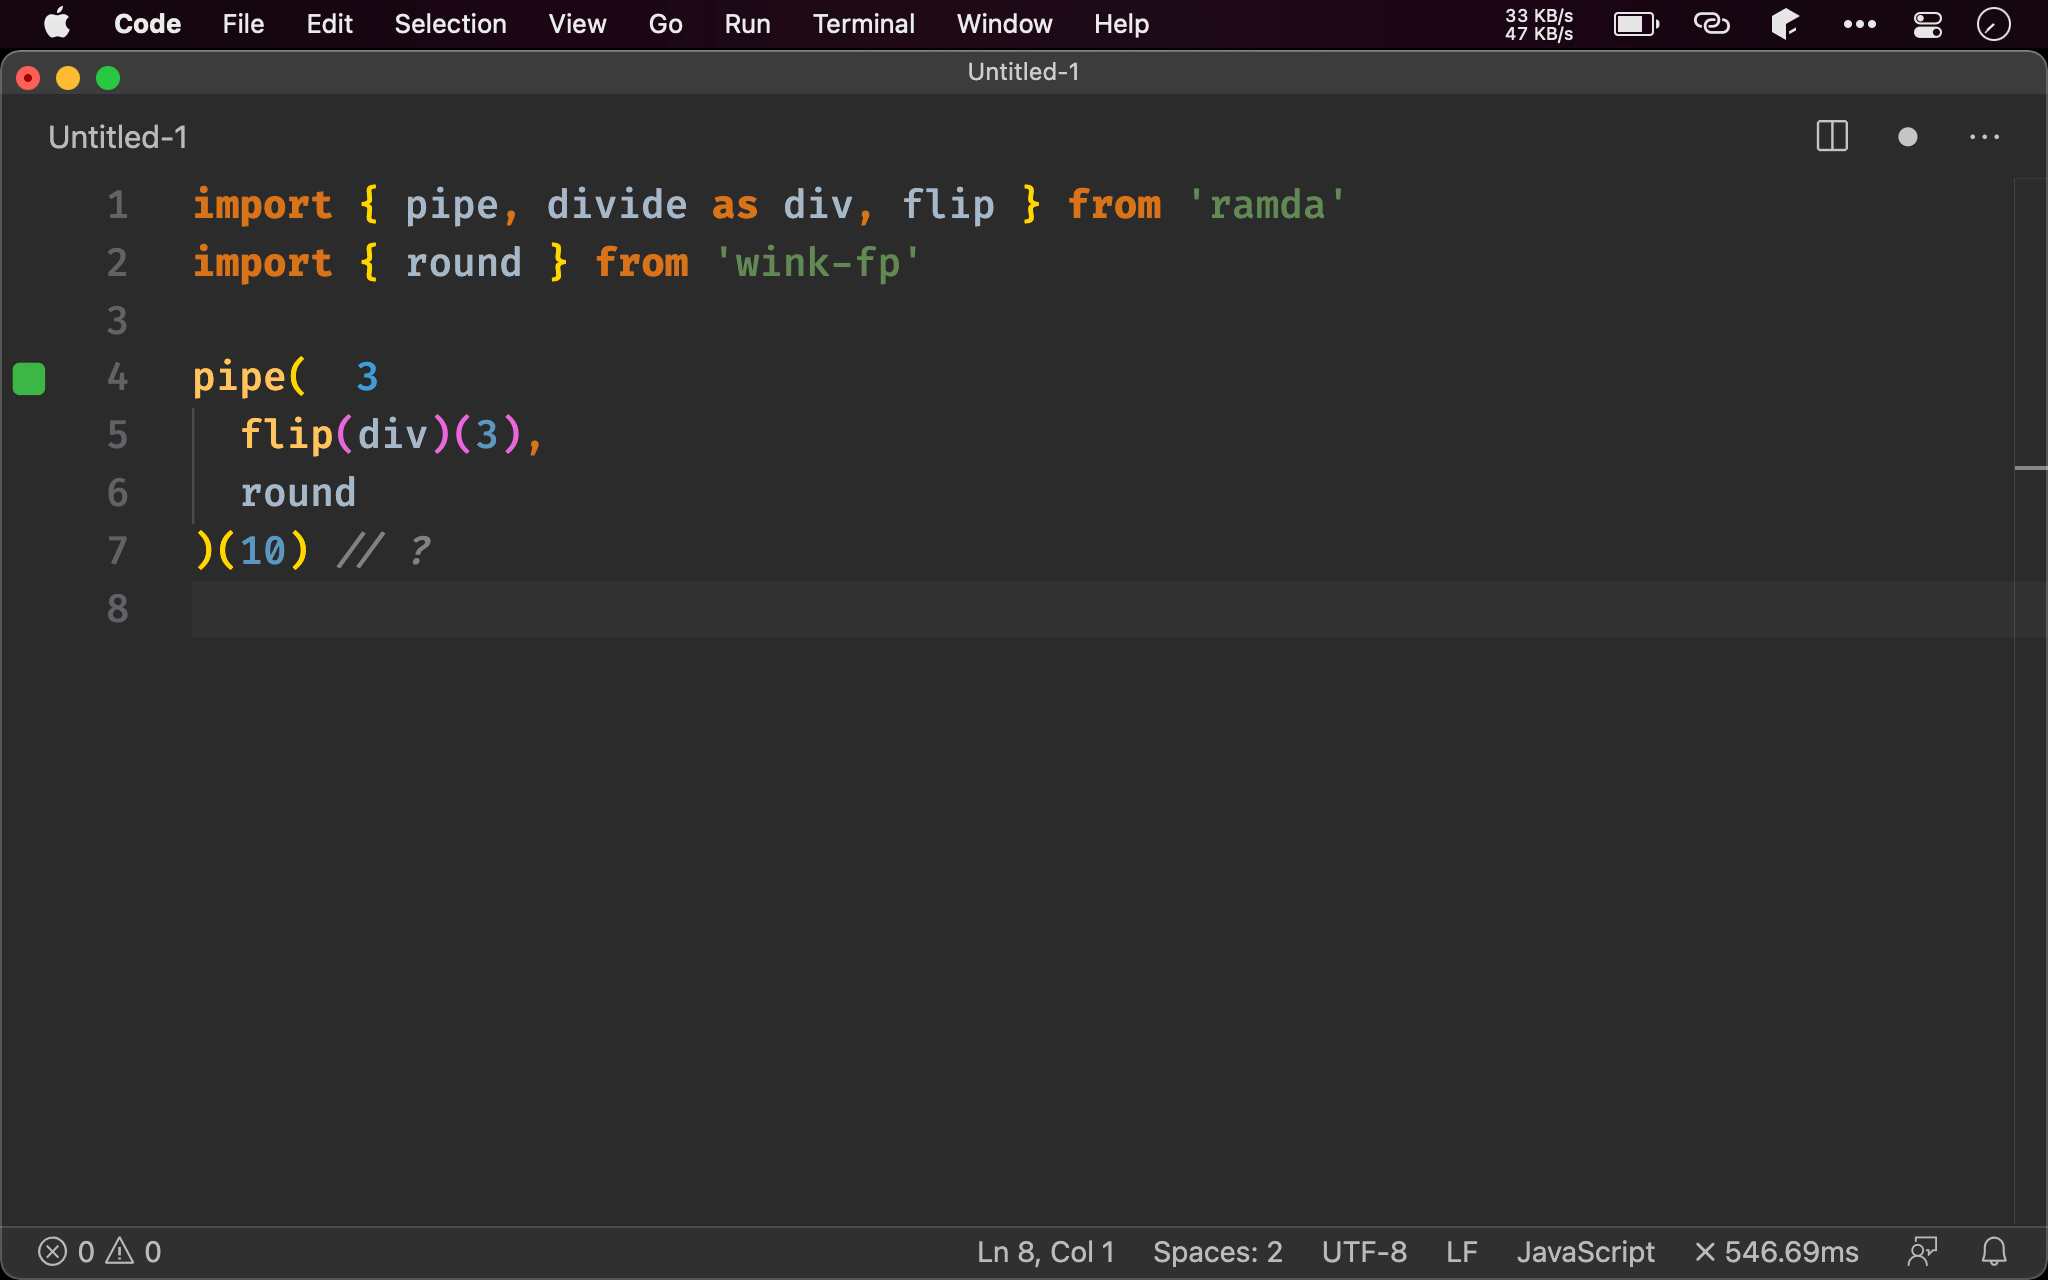This screenshot has width=2048, height=1280.
Task: Click flip(div)(3) on line 5
Action: (x=380, y=435)
